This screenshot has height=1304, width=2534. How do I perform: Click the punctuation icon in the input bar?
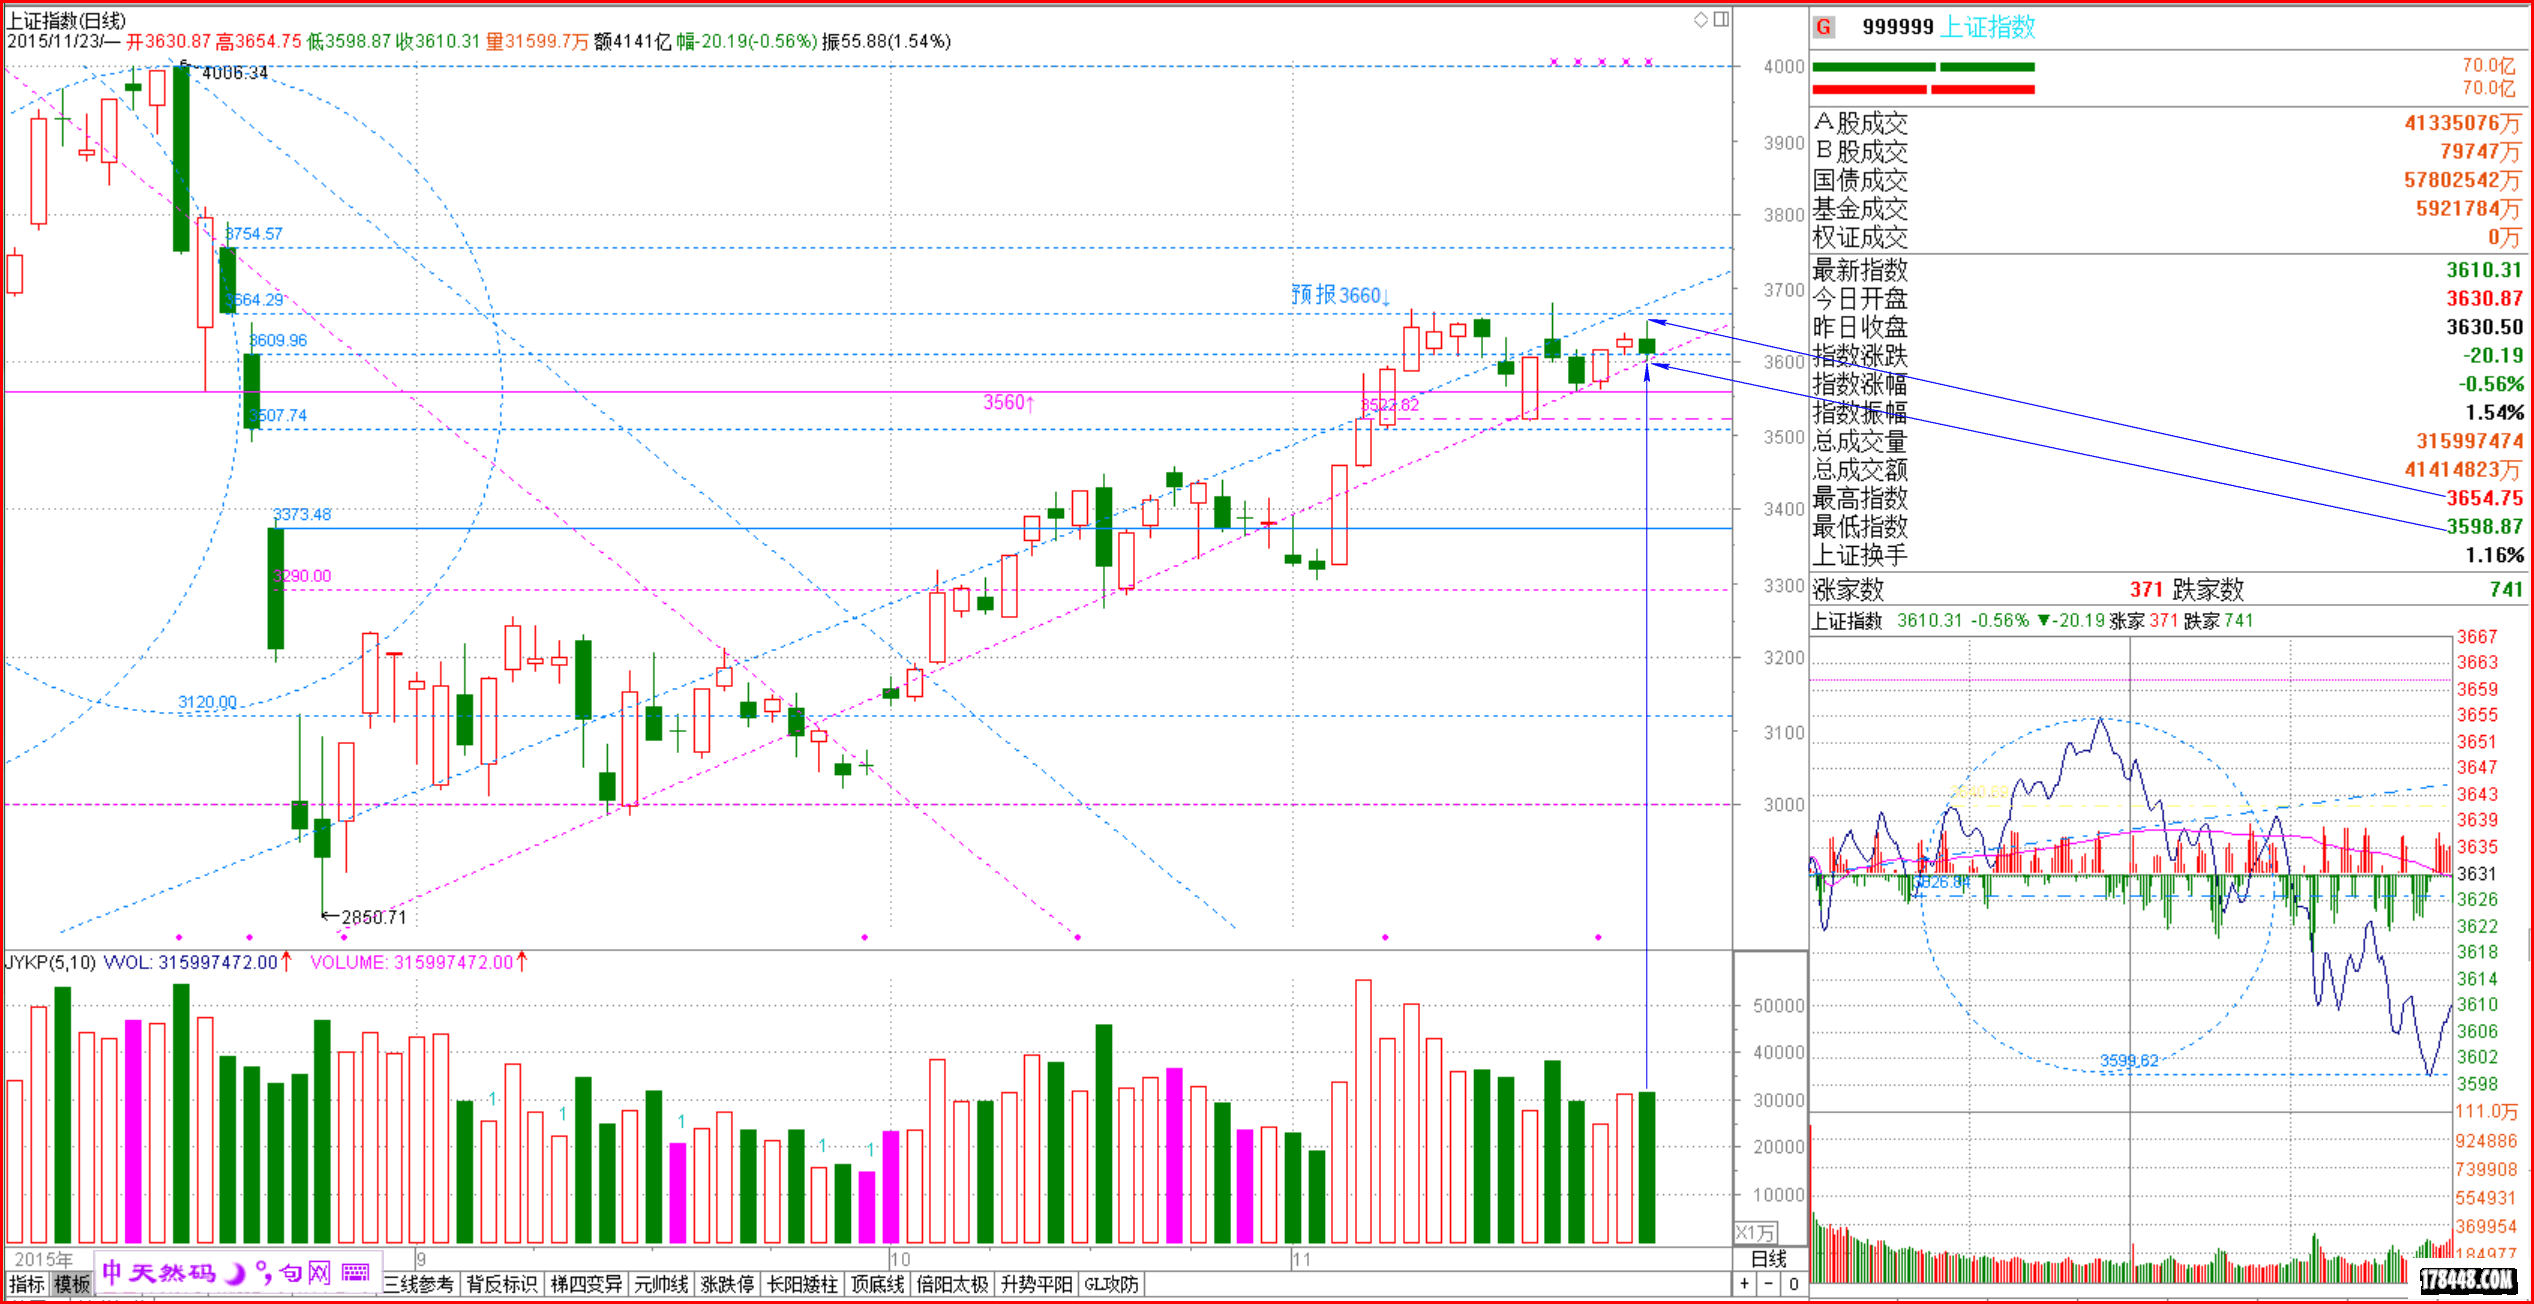[264, 1272]
